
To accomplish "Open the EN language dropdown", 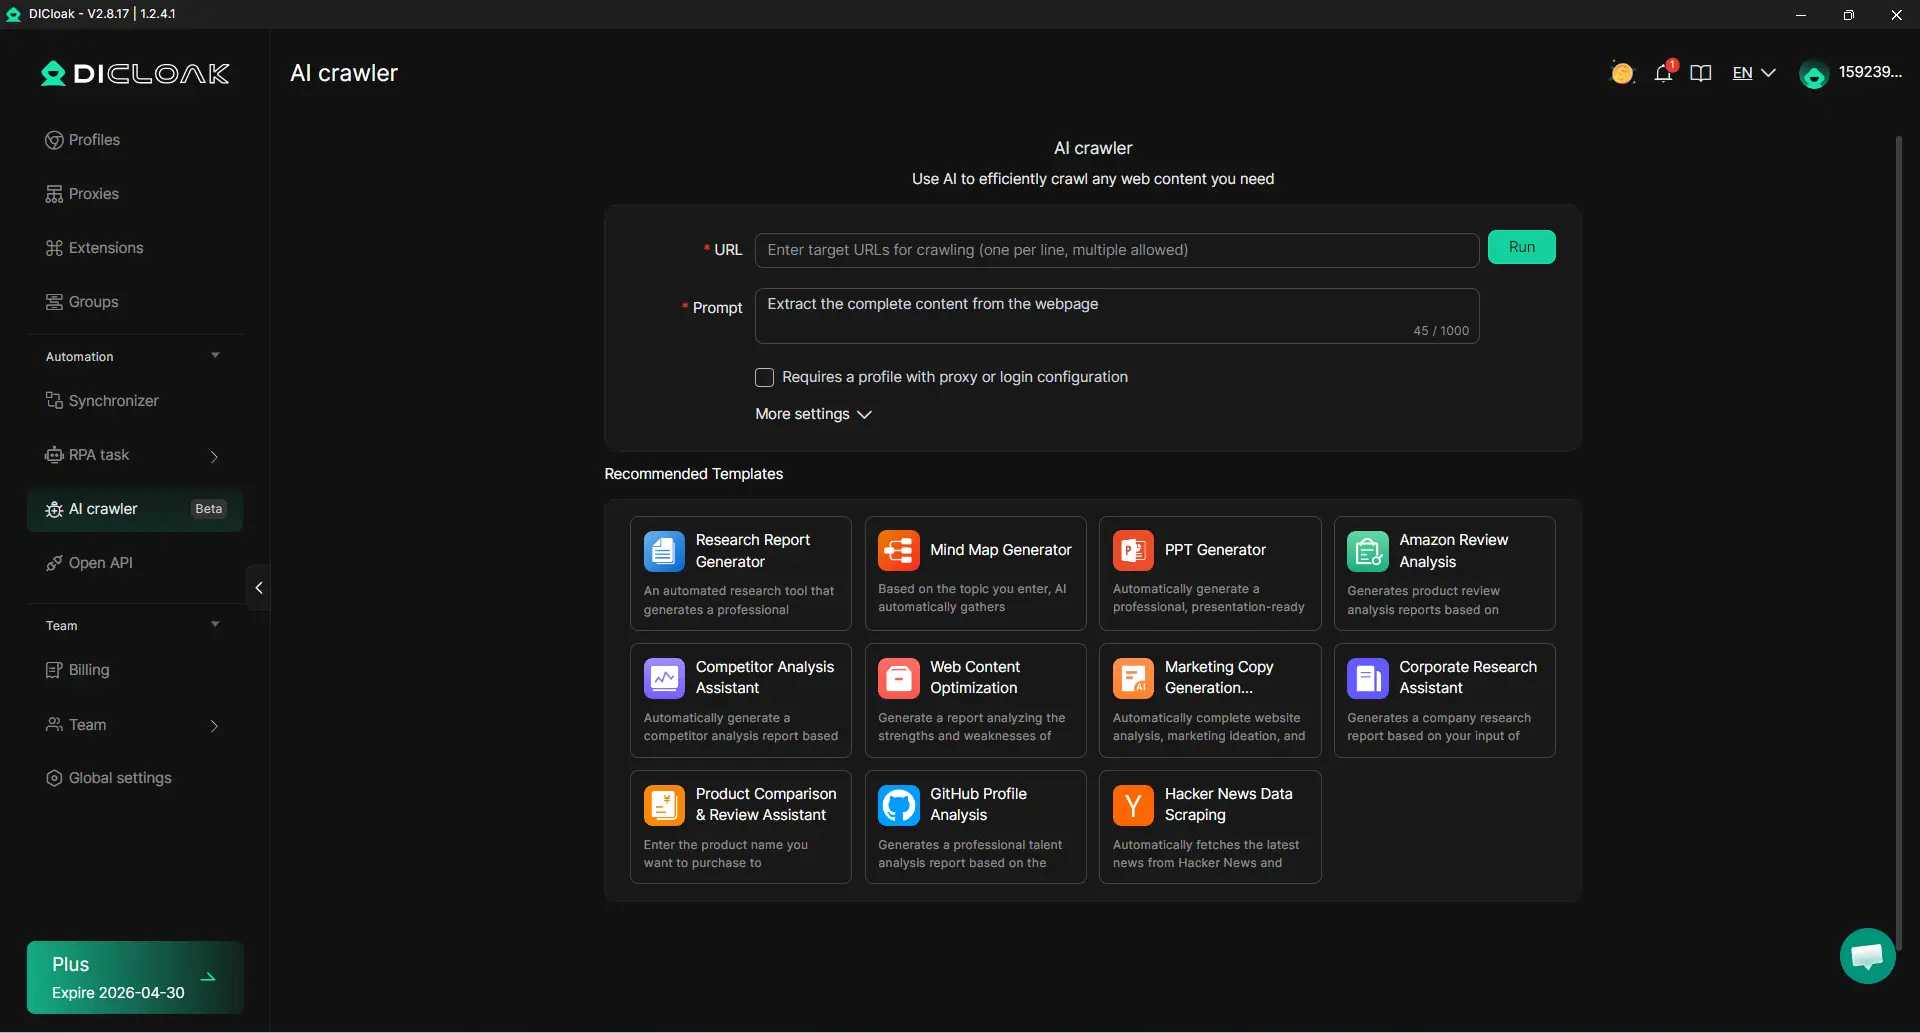I will (1753, 73).
